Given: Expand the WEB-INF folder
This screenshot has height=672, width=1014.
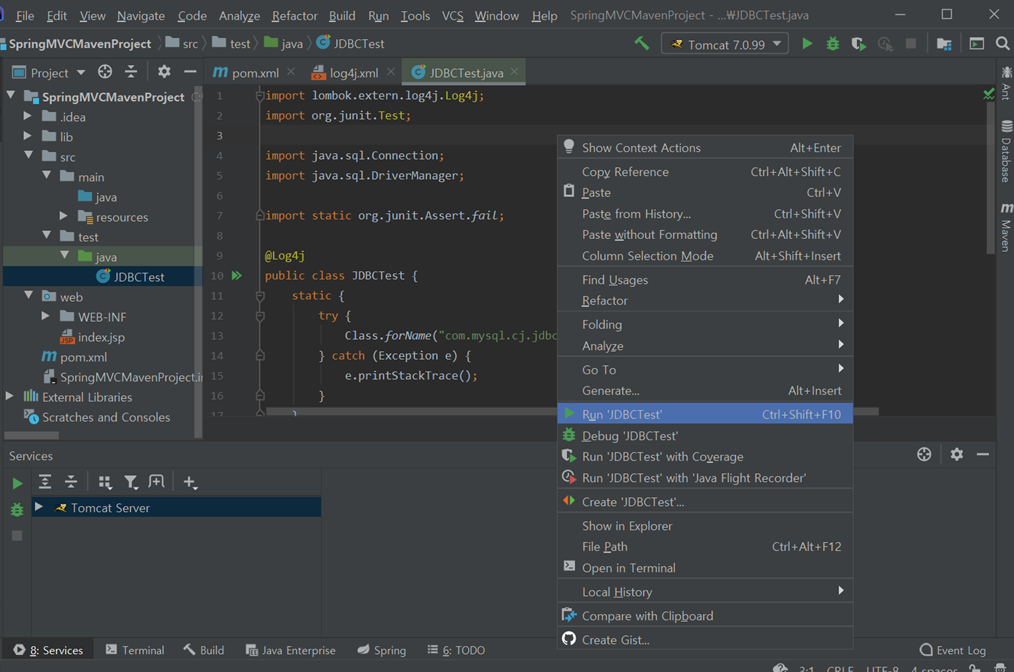Looking at the screenshot, I should pos(45,316).
